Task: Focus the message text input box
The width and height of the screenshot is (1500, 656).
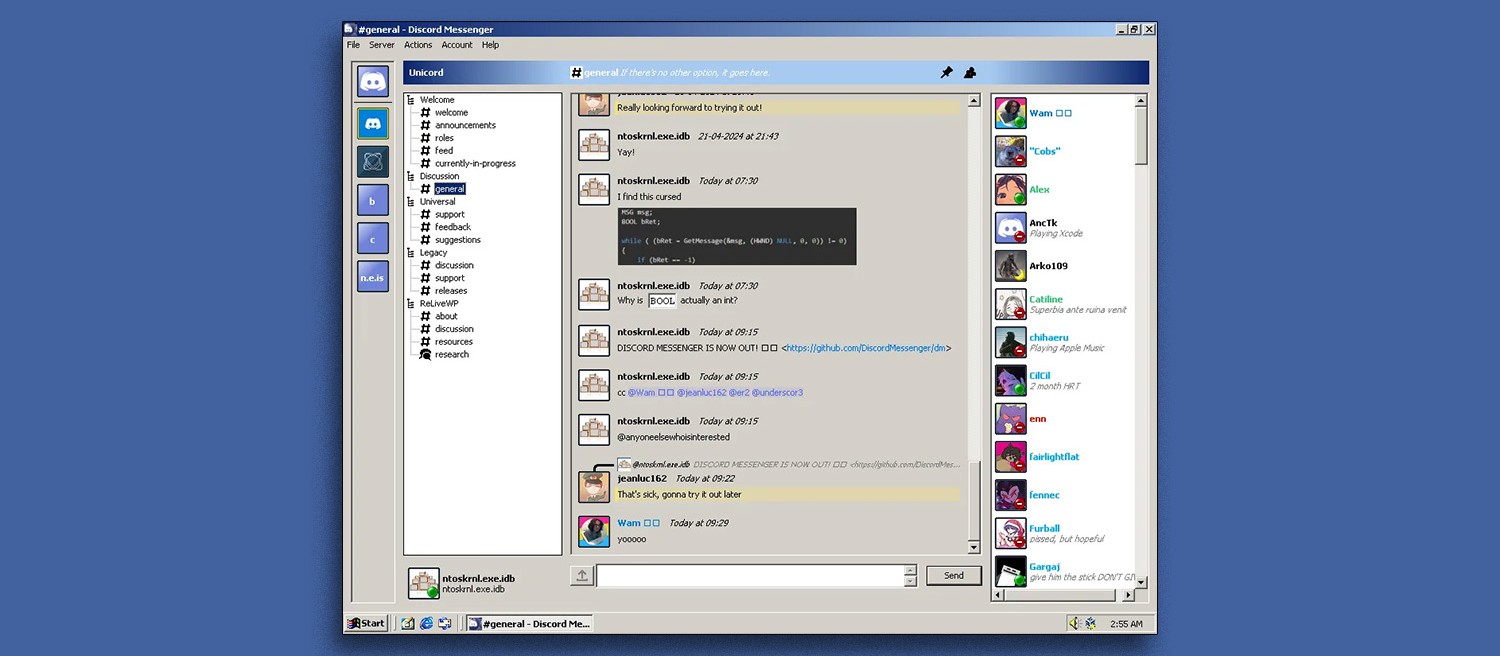Action: pos(750,576)
